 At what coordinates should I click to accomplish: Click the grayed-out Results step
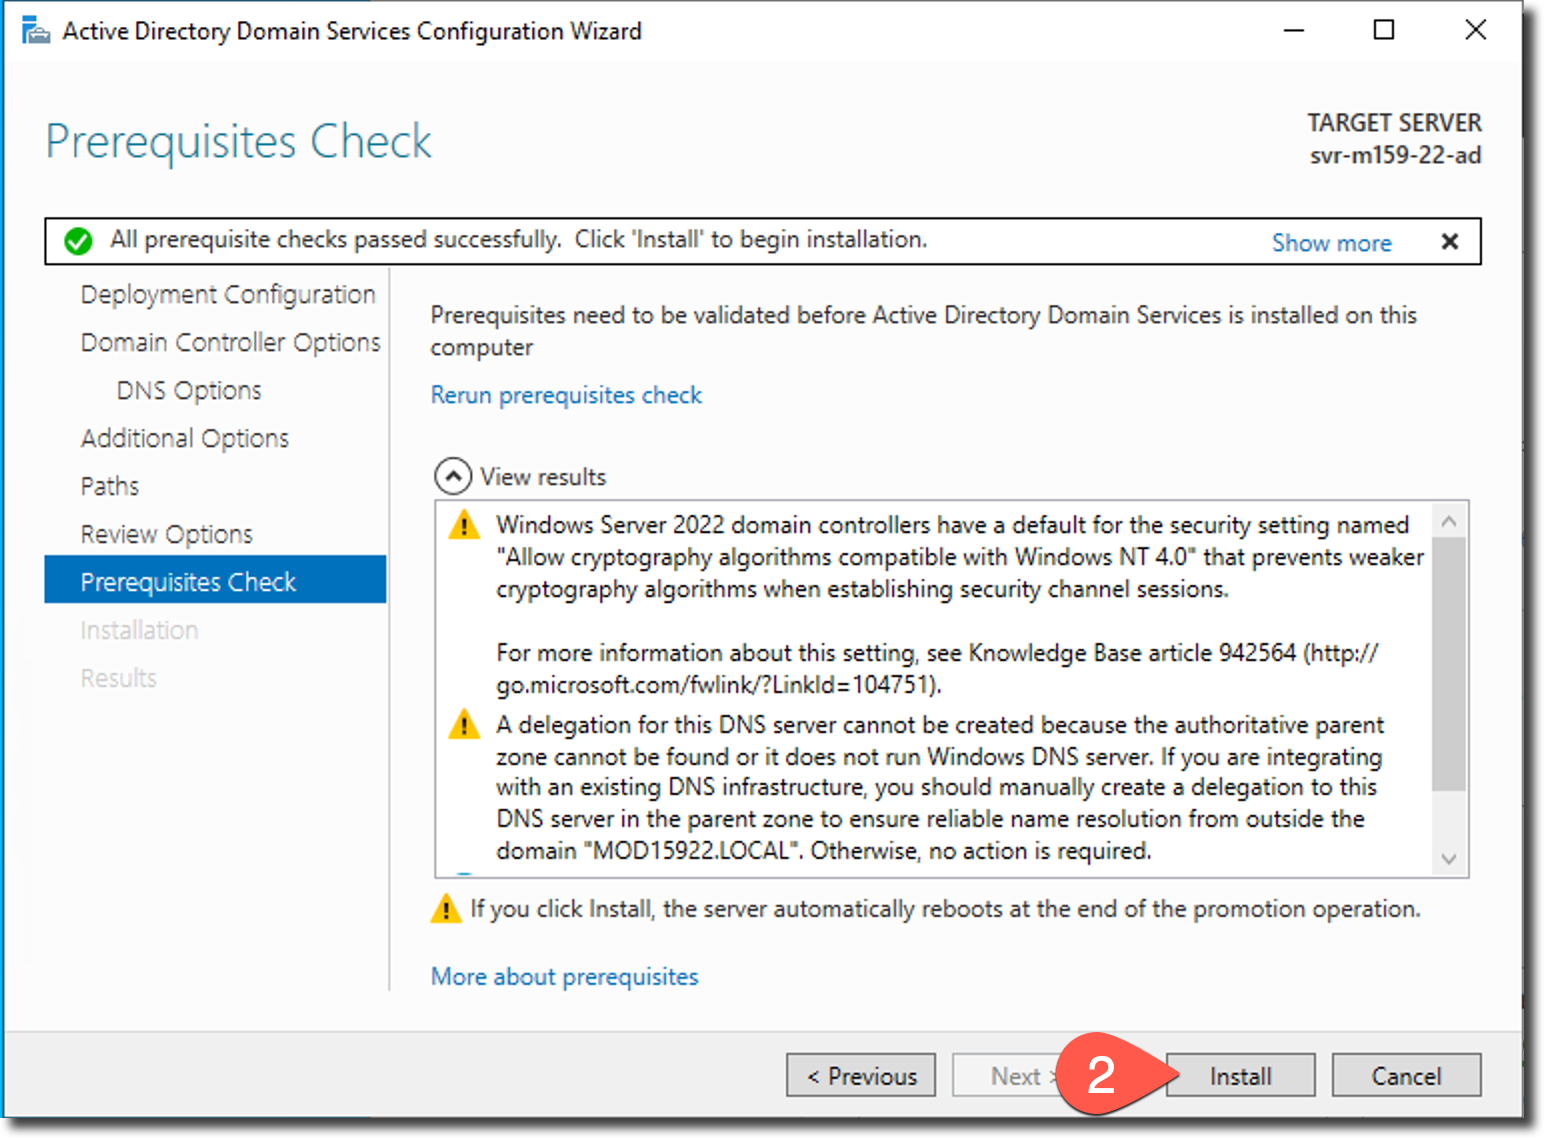tap(119, 678)
